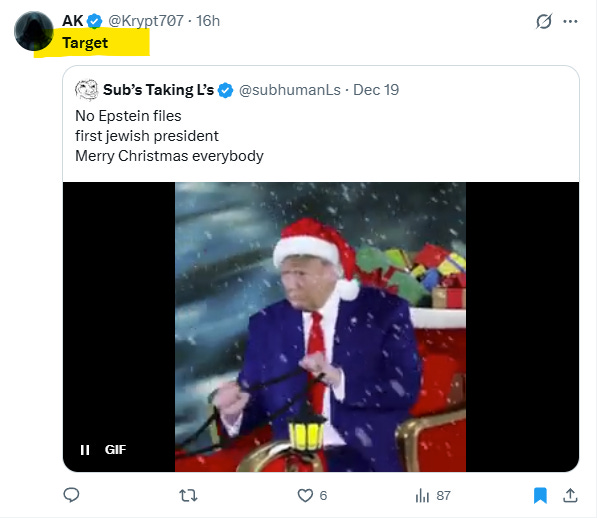Open Sub's Taking L's profile name
Screen dimensions: 597x518
click(158, 90)
